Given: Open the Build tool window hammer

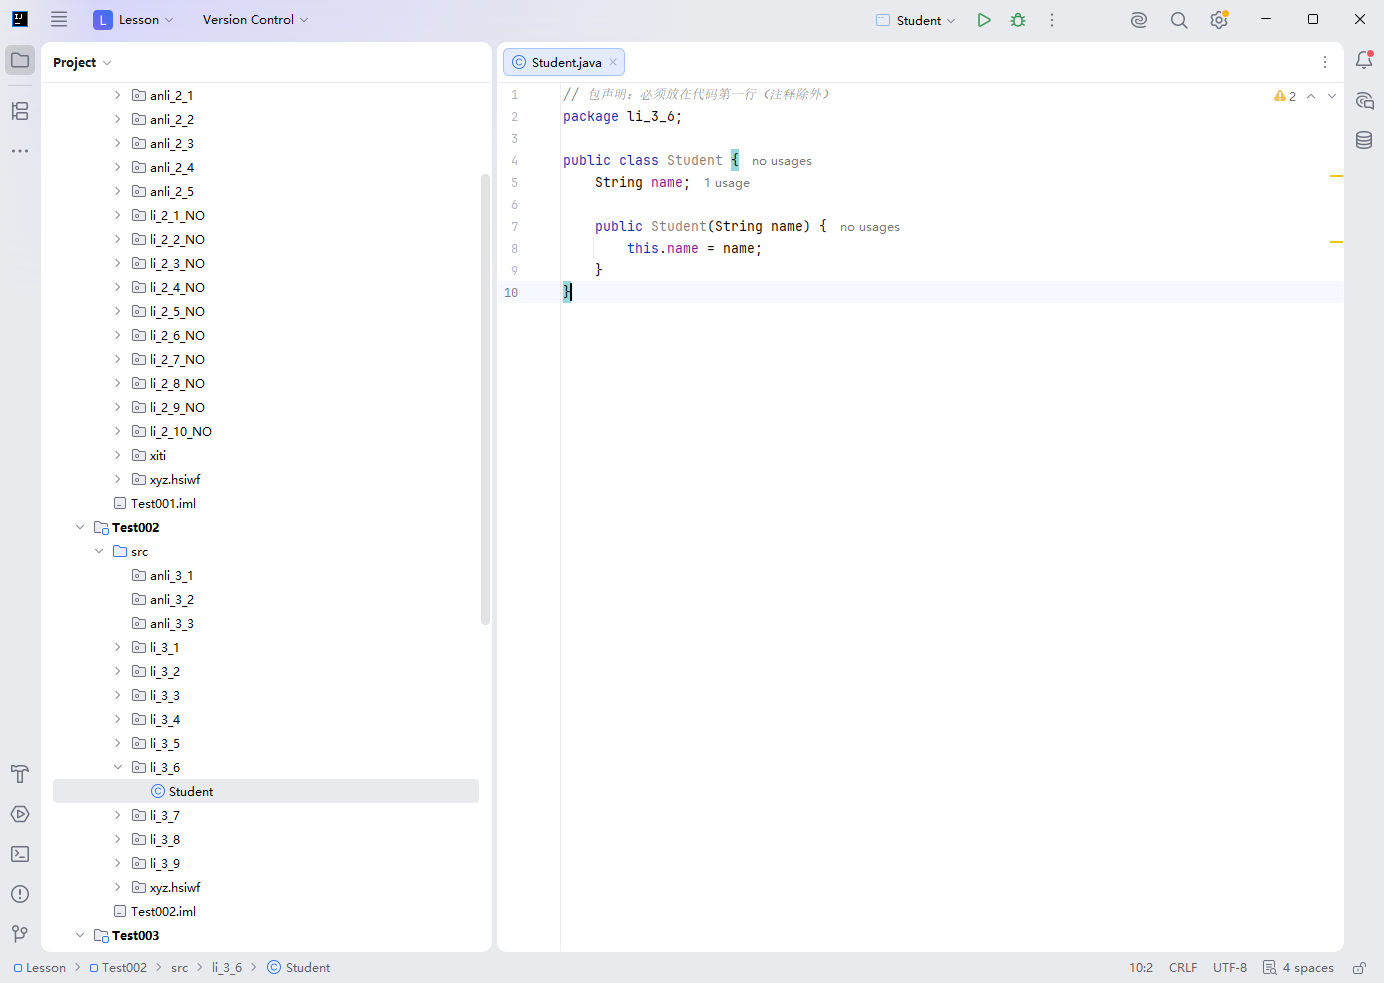Looking at the screenshot, I should [20, 774].
